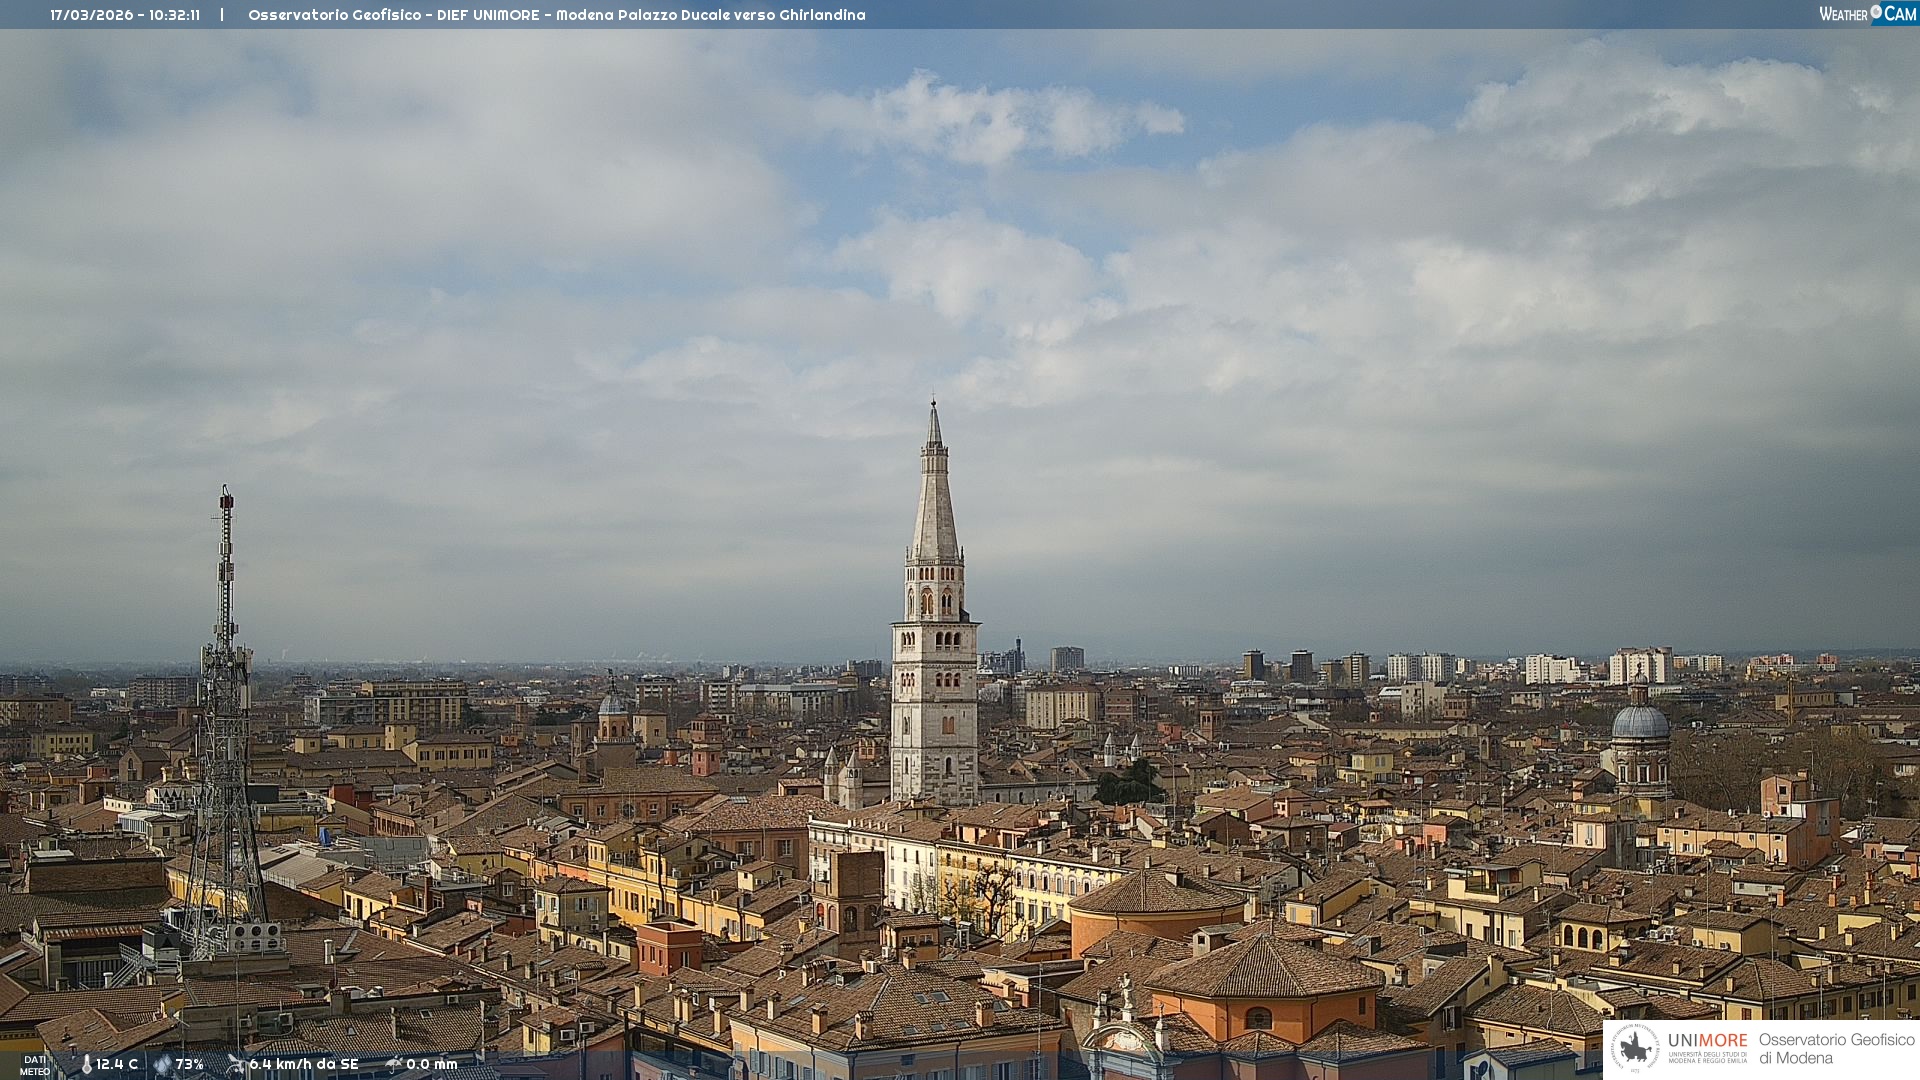Click the 12.4 C temperature reading
The image size is (1920, 1080).
(x=117, y=1064)
